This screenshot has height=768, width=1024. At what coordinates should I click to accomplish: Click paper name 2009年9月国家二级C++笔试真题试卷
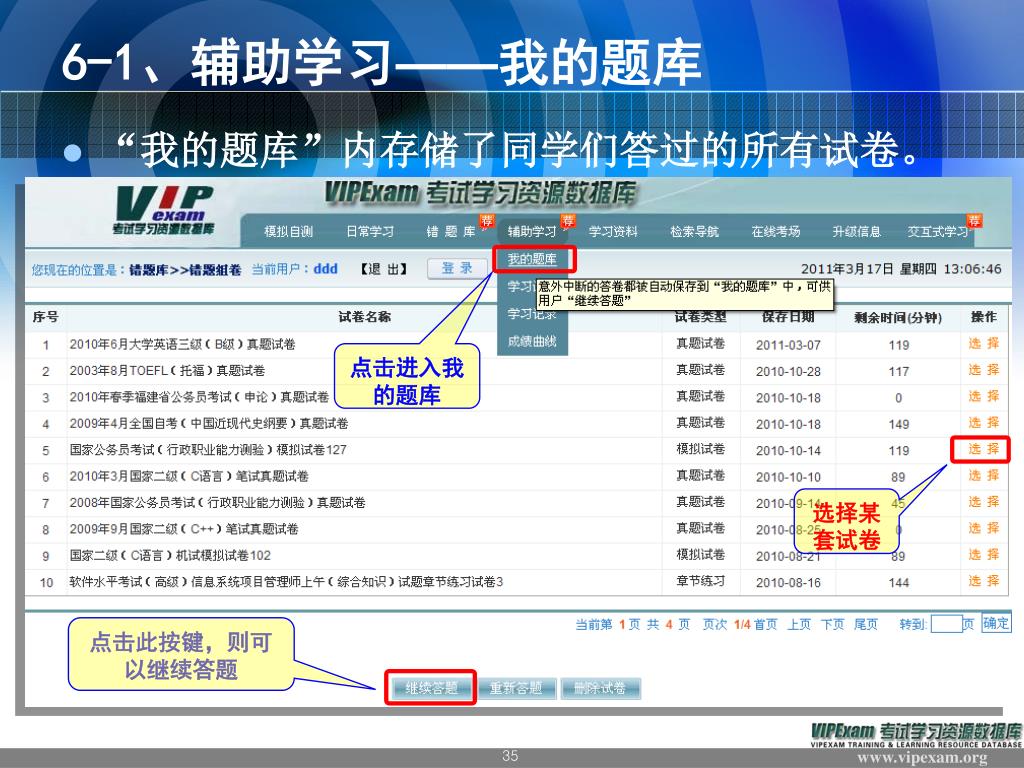184,529
